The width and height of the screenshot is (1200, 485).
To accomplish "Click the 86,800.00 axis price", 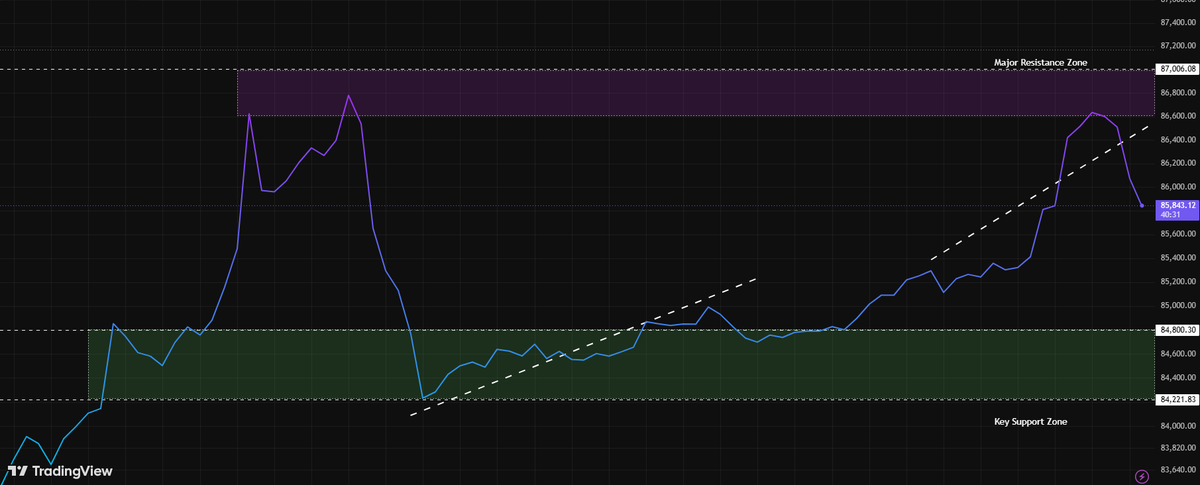I will (1178, 92).
